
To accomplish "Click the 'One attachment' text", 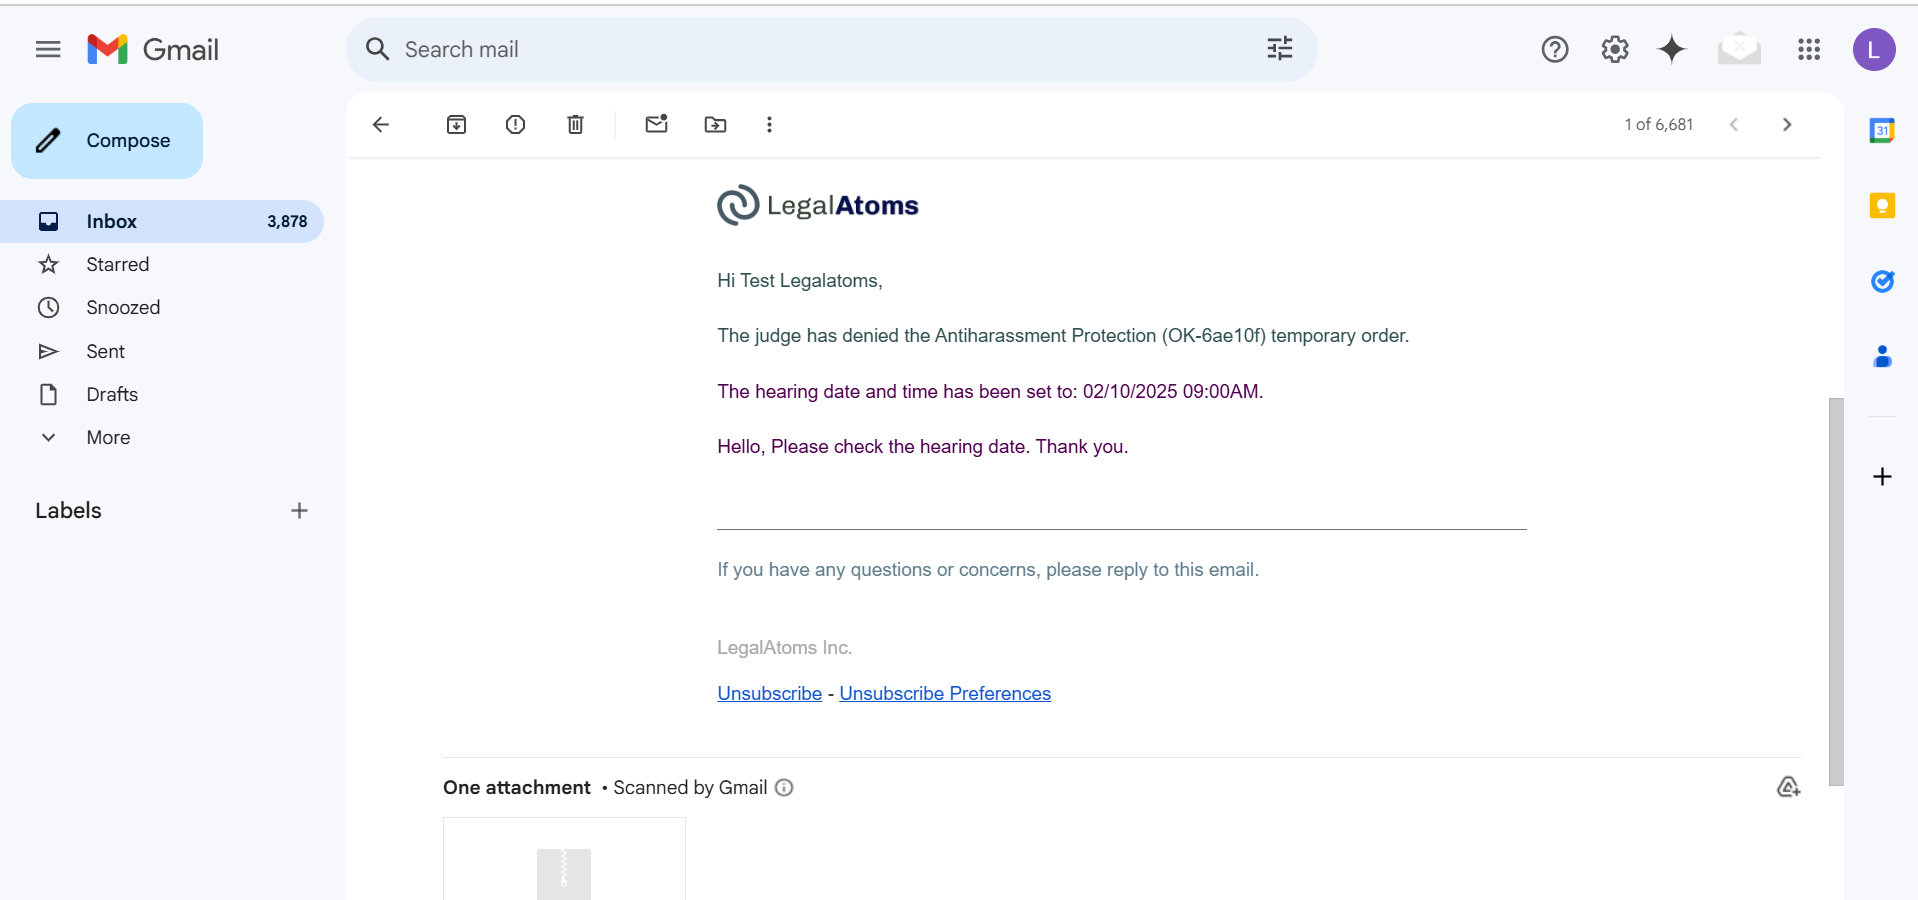I will 517,787.
